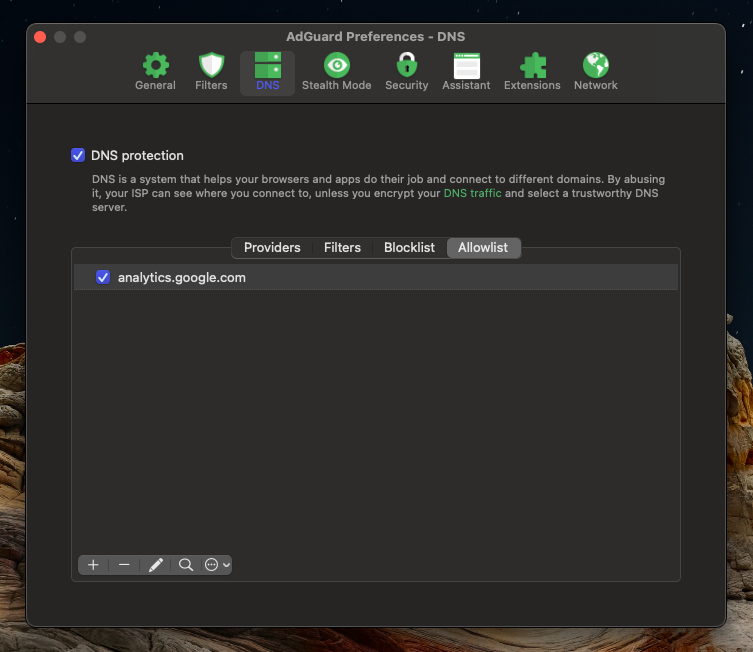Open the General preferences gear icon
753x652 pixels.
[155, 66]
